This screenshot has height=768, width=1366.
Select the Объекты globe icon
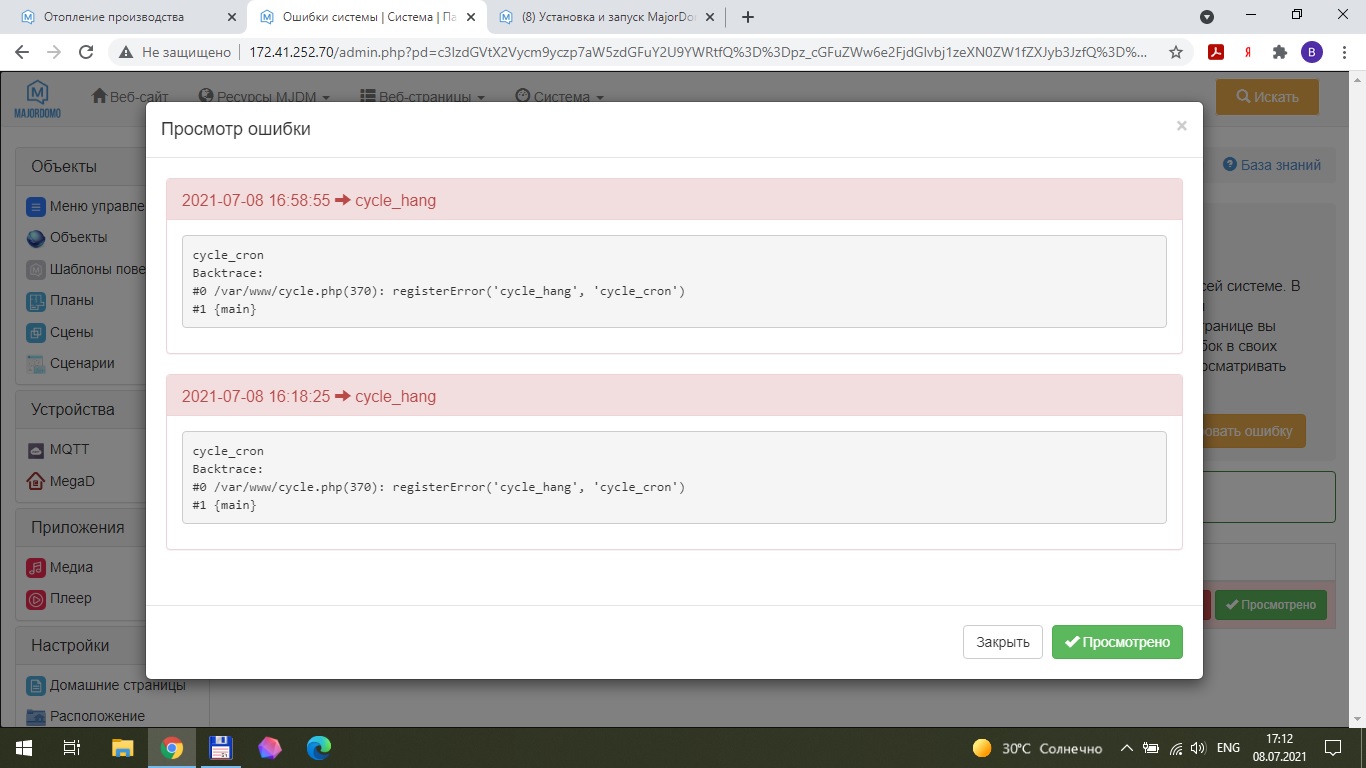tap(36, 238)
